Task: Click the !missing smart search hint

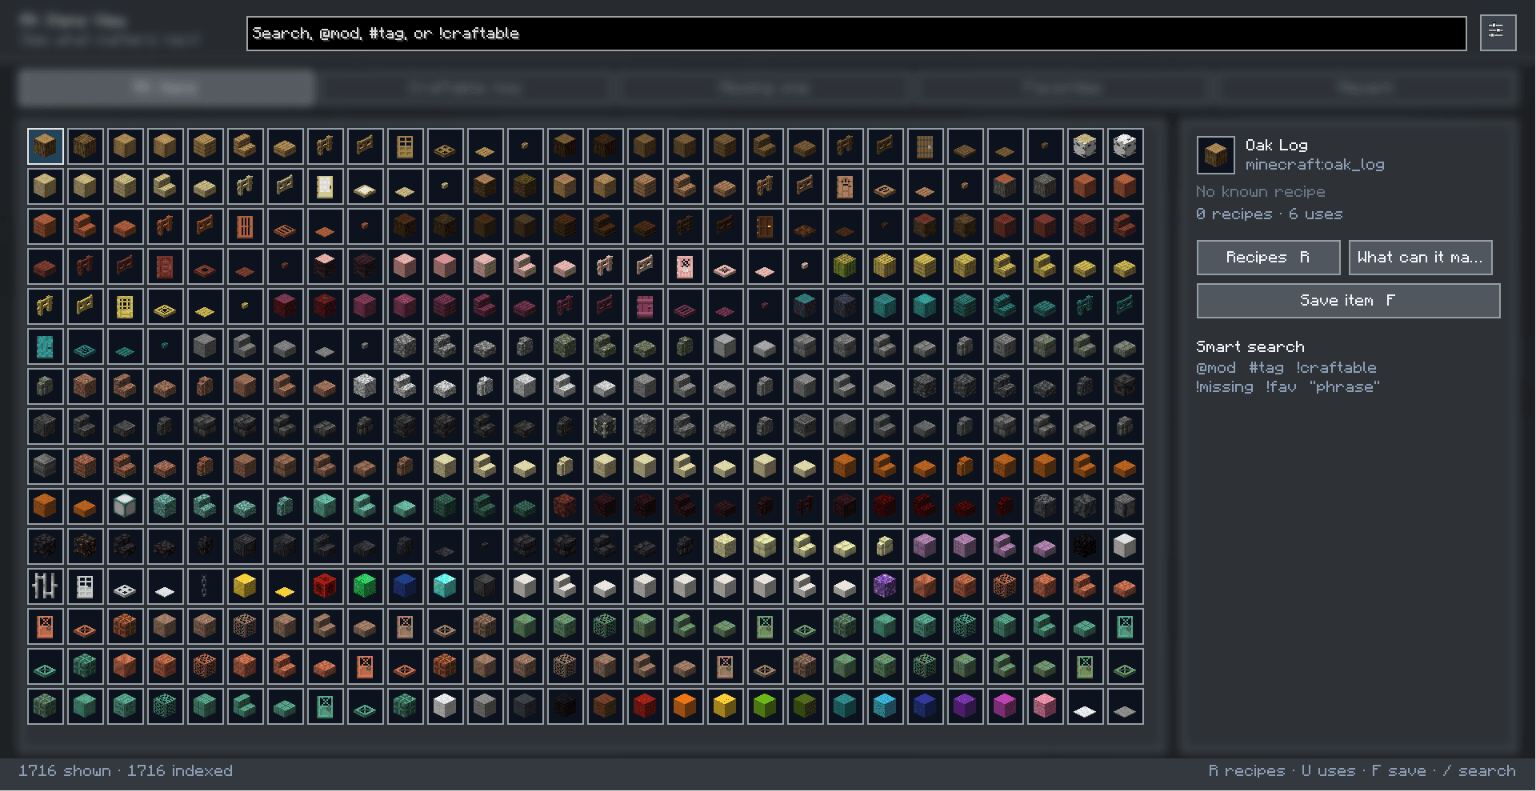Action: point(1225,387)
